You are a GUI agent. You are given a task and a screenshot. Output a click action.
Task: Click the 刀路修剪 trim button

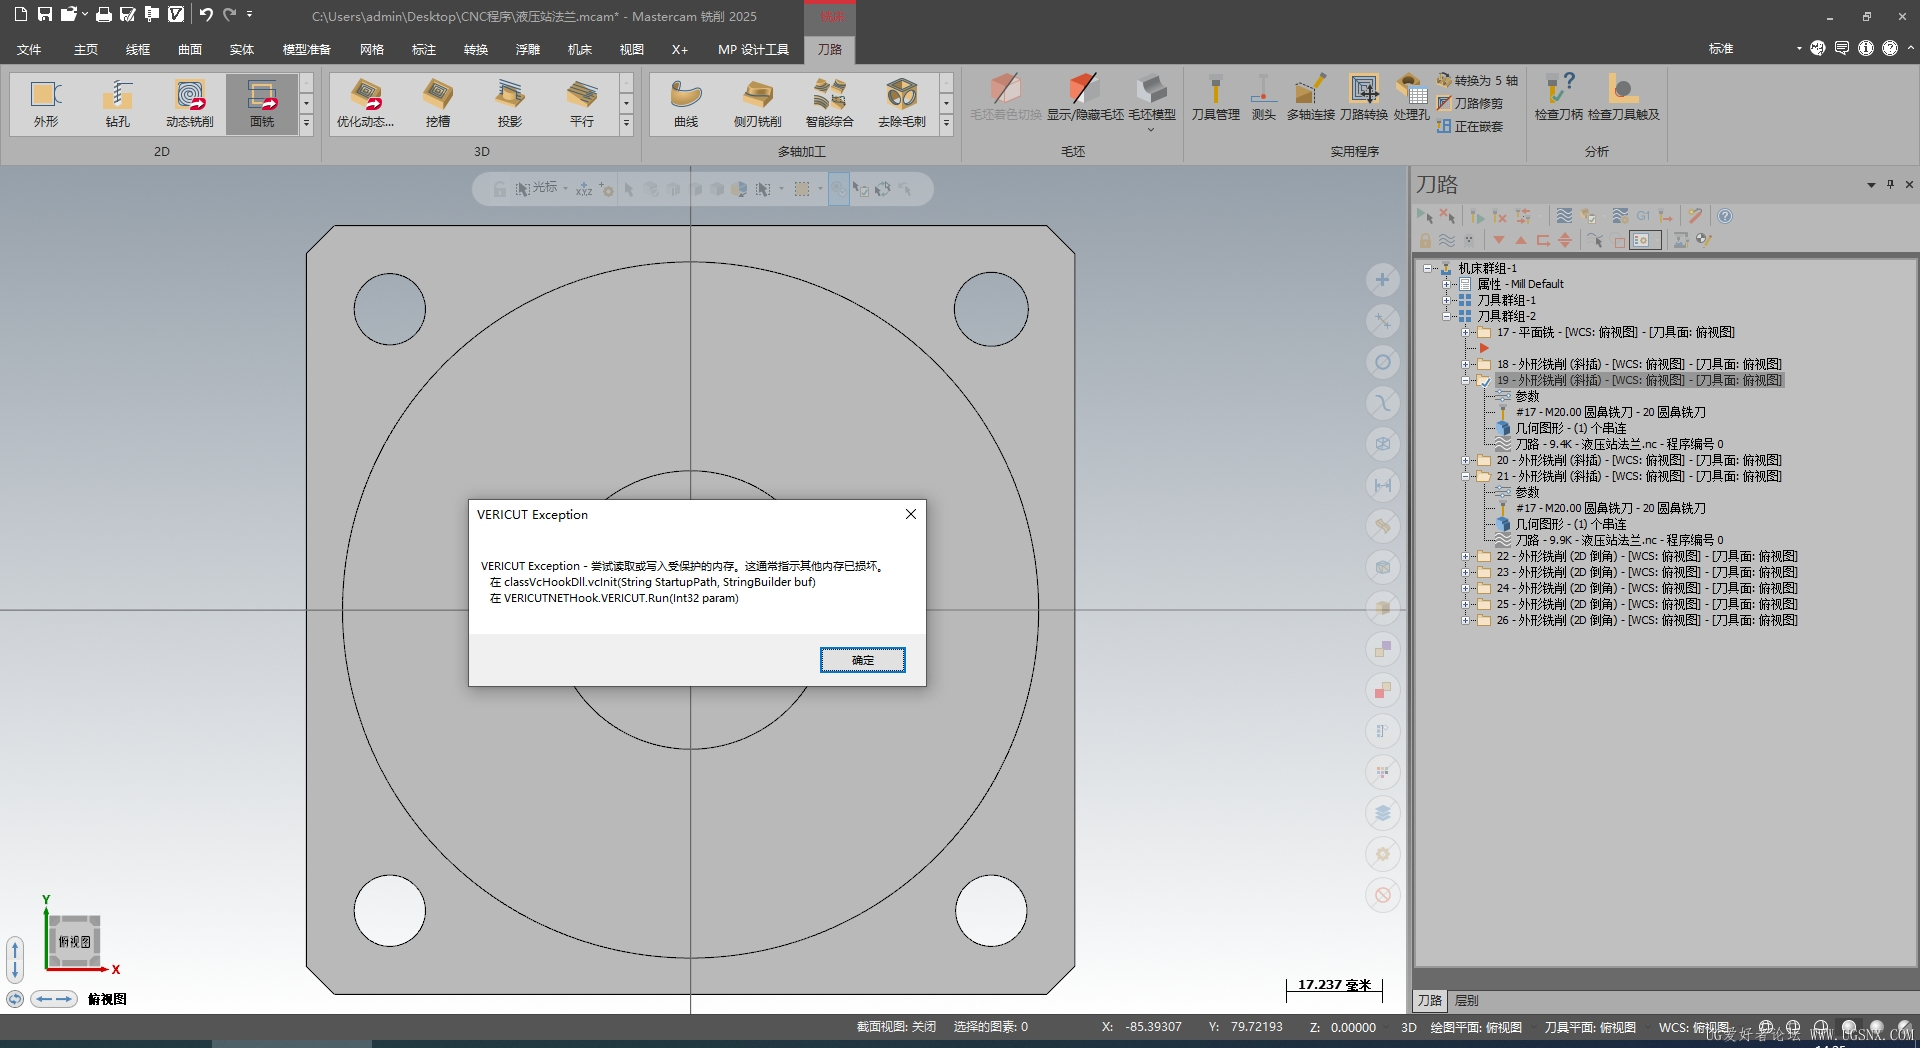[1470, 103]
